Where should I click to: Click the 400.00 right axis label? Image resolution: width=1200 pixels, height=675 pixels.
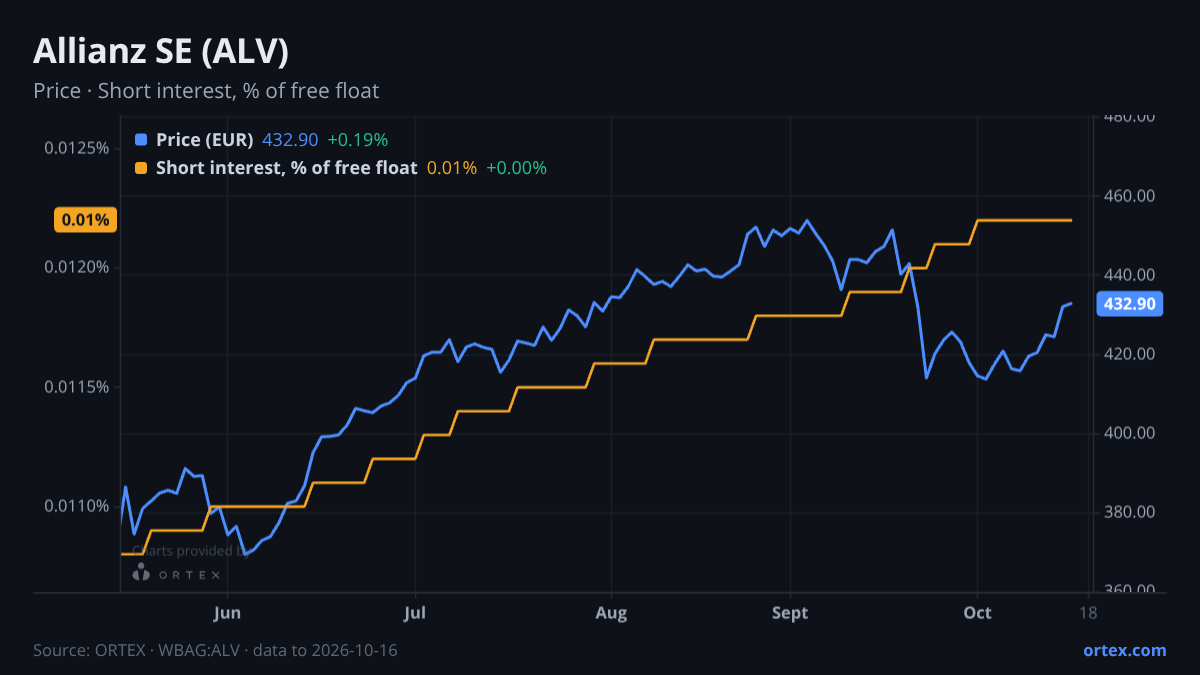[1130, 433]
